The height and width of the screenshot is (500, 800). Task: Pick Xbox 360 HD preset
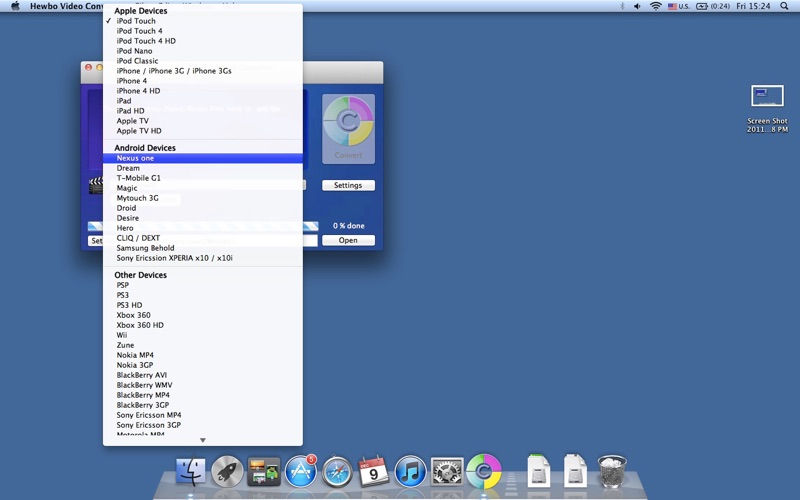point(140,325)
